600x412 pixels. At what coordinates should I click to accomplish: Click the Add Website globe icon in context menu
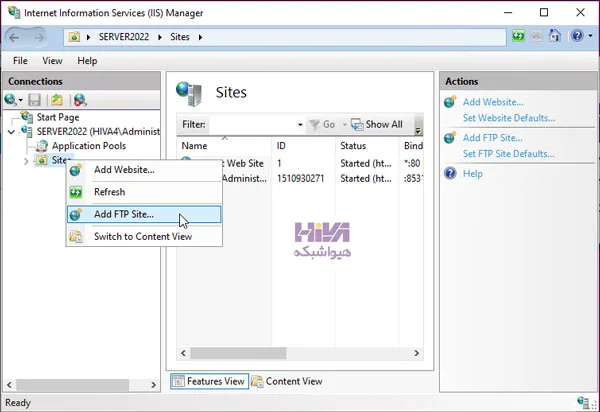point(76,170)
